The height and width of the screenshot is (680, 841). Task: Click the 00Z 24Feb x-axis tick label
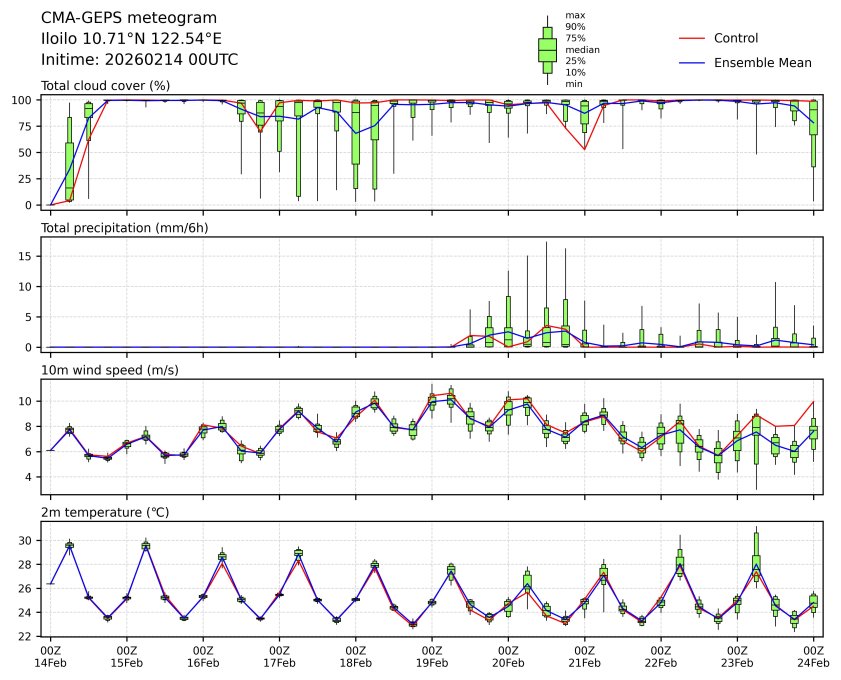point(813,656)
